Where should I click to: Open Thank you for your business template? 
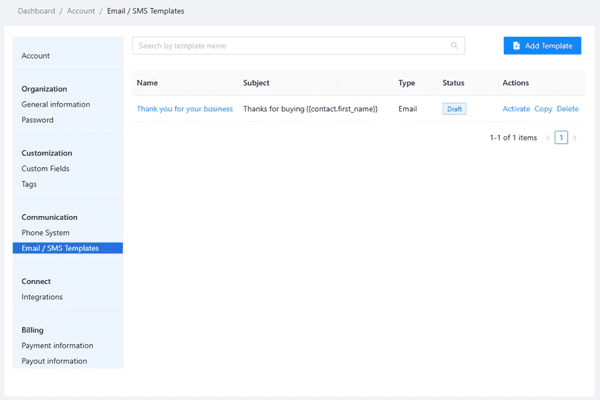[x=184, y=109]
